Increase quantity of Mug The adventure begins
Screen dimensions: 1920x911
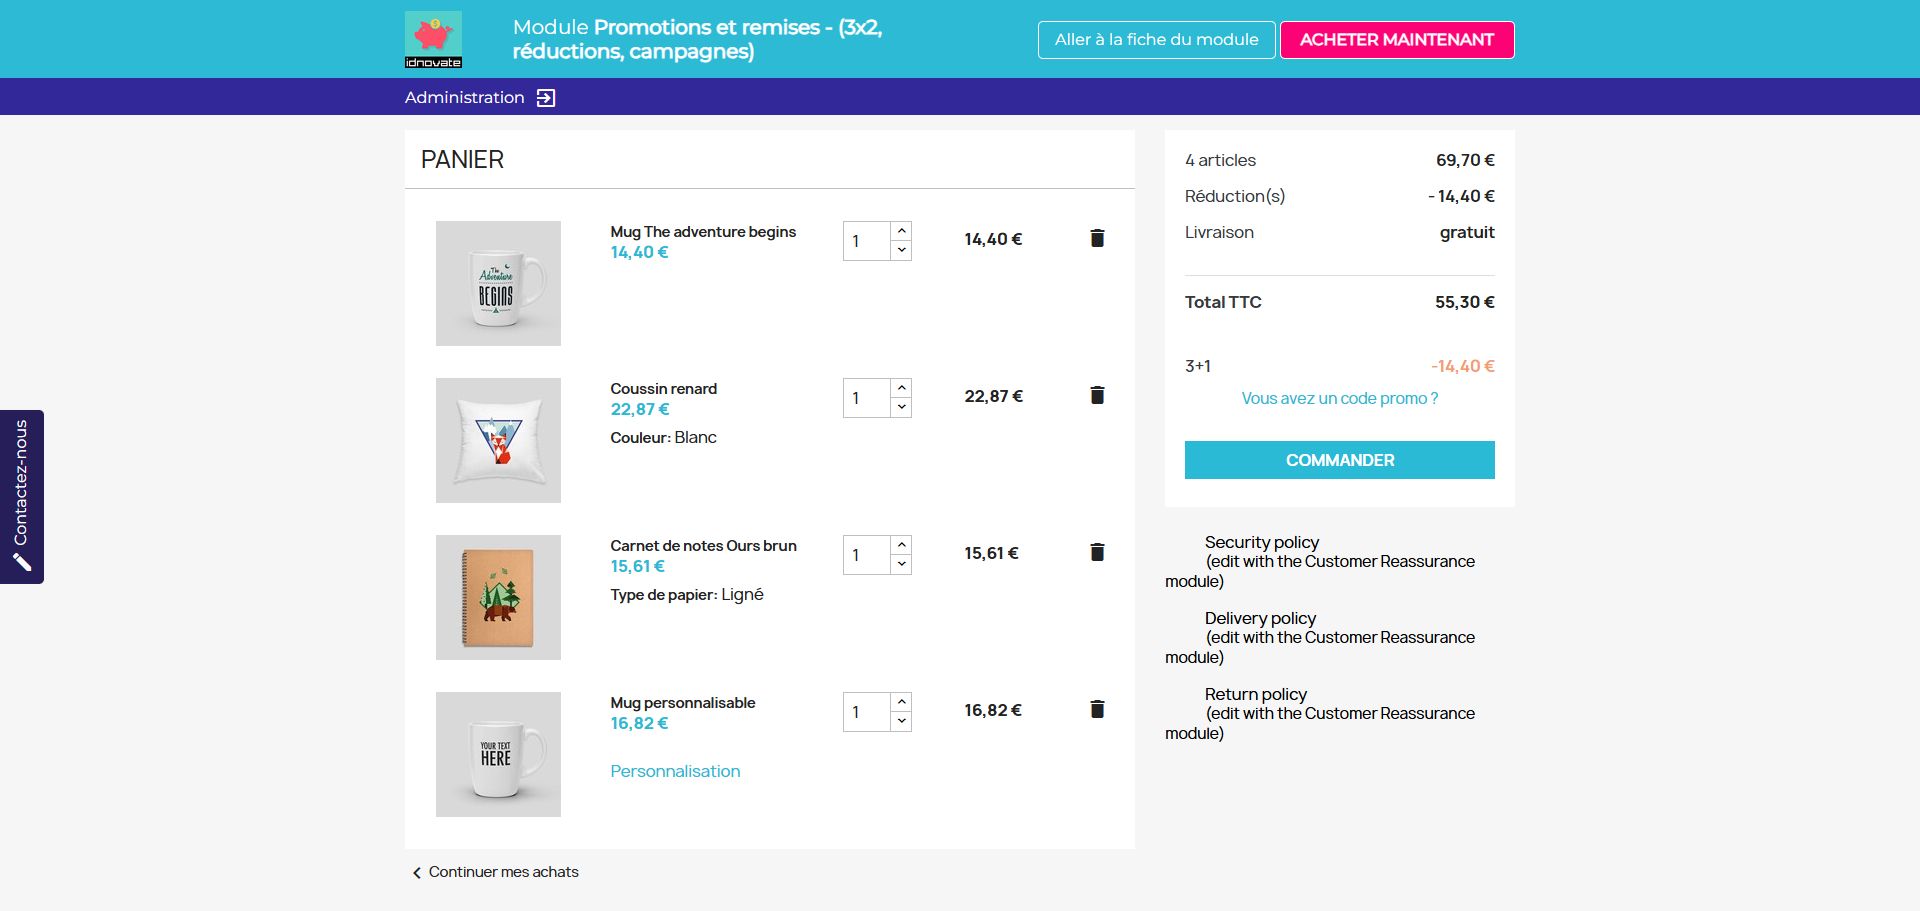(x=901, y=231)
